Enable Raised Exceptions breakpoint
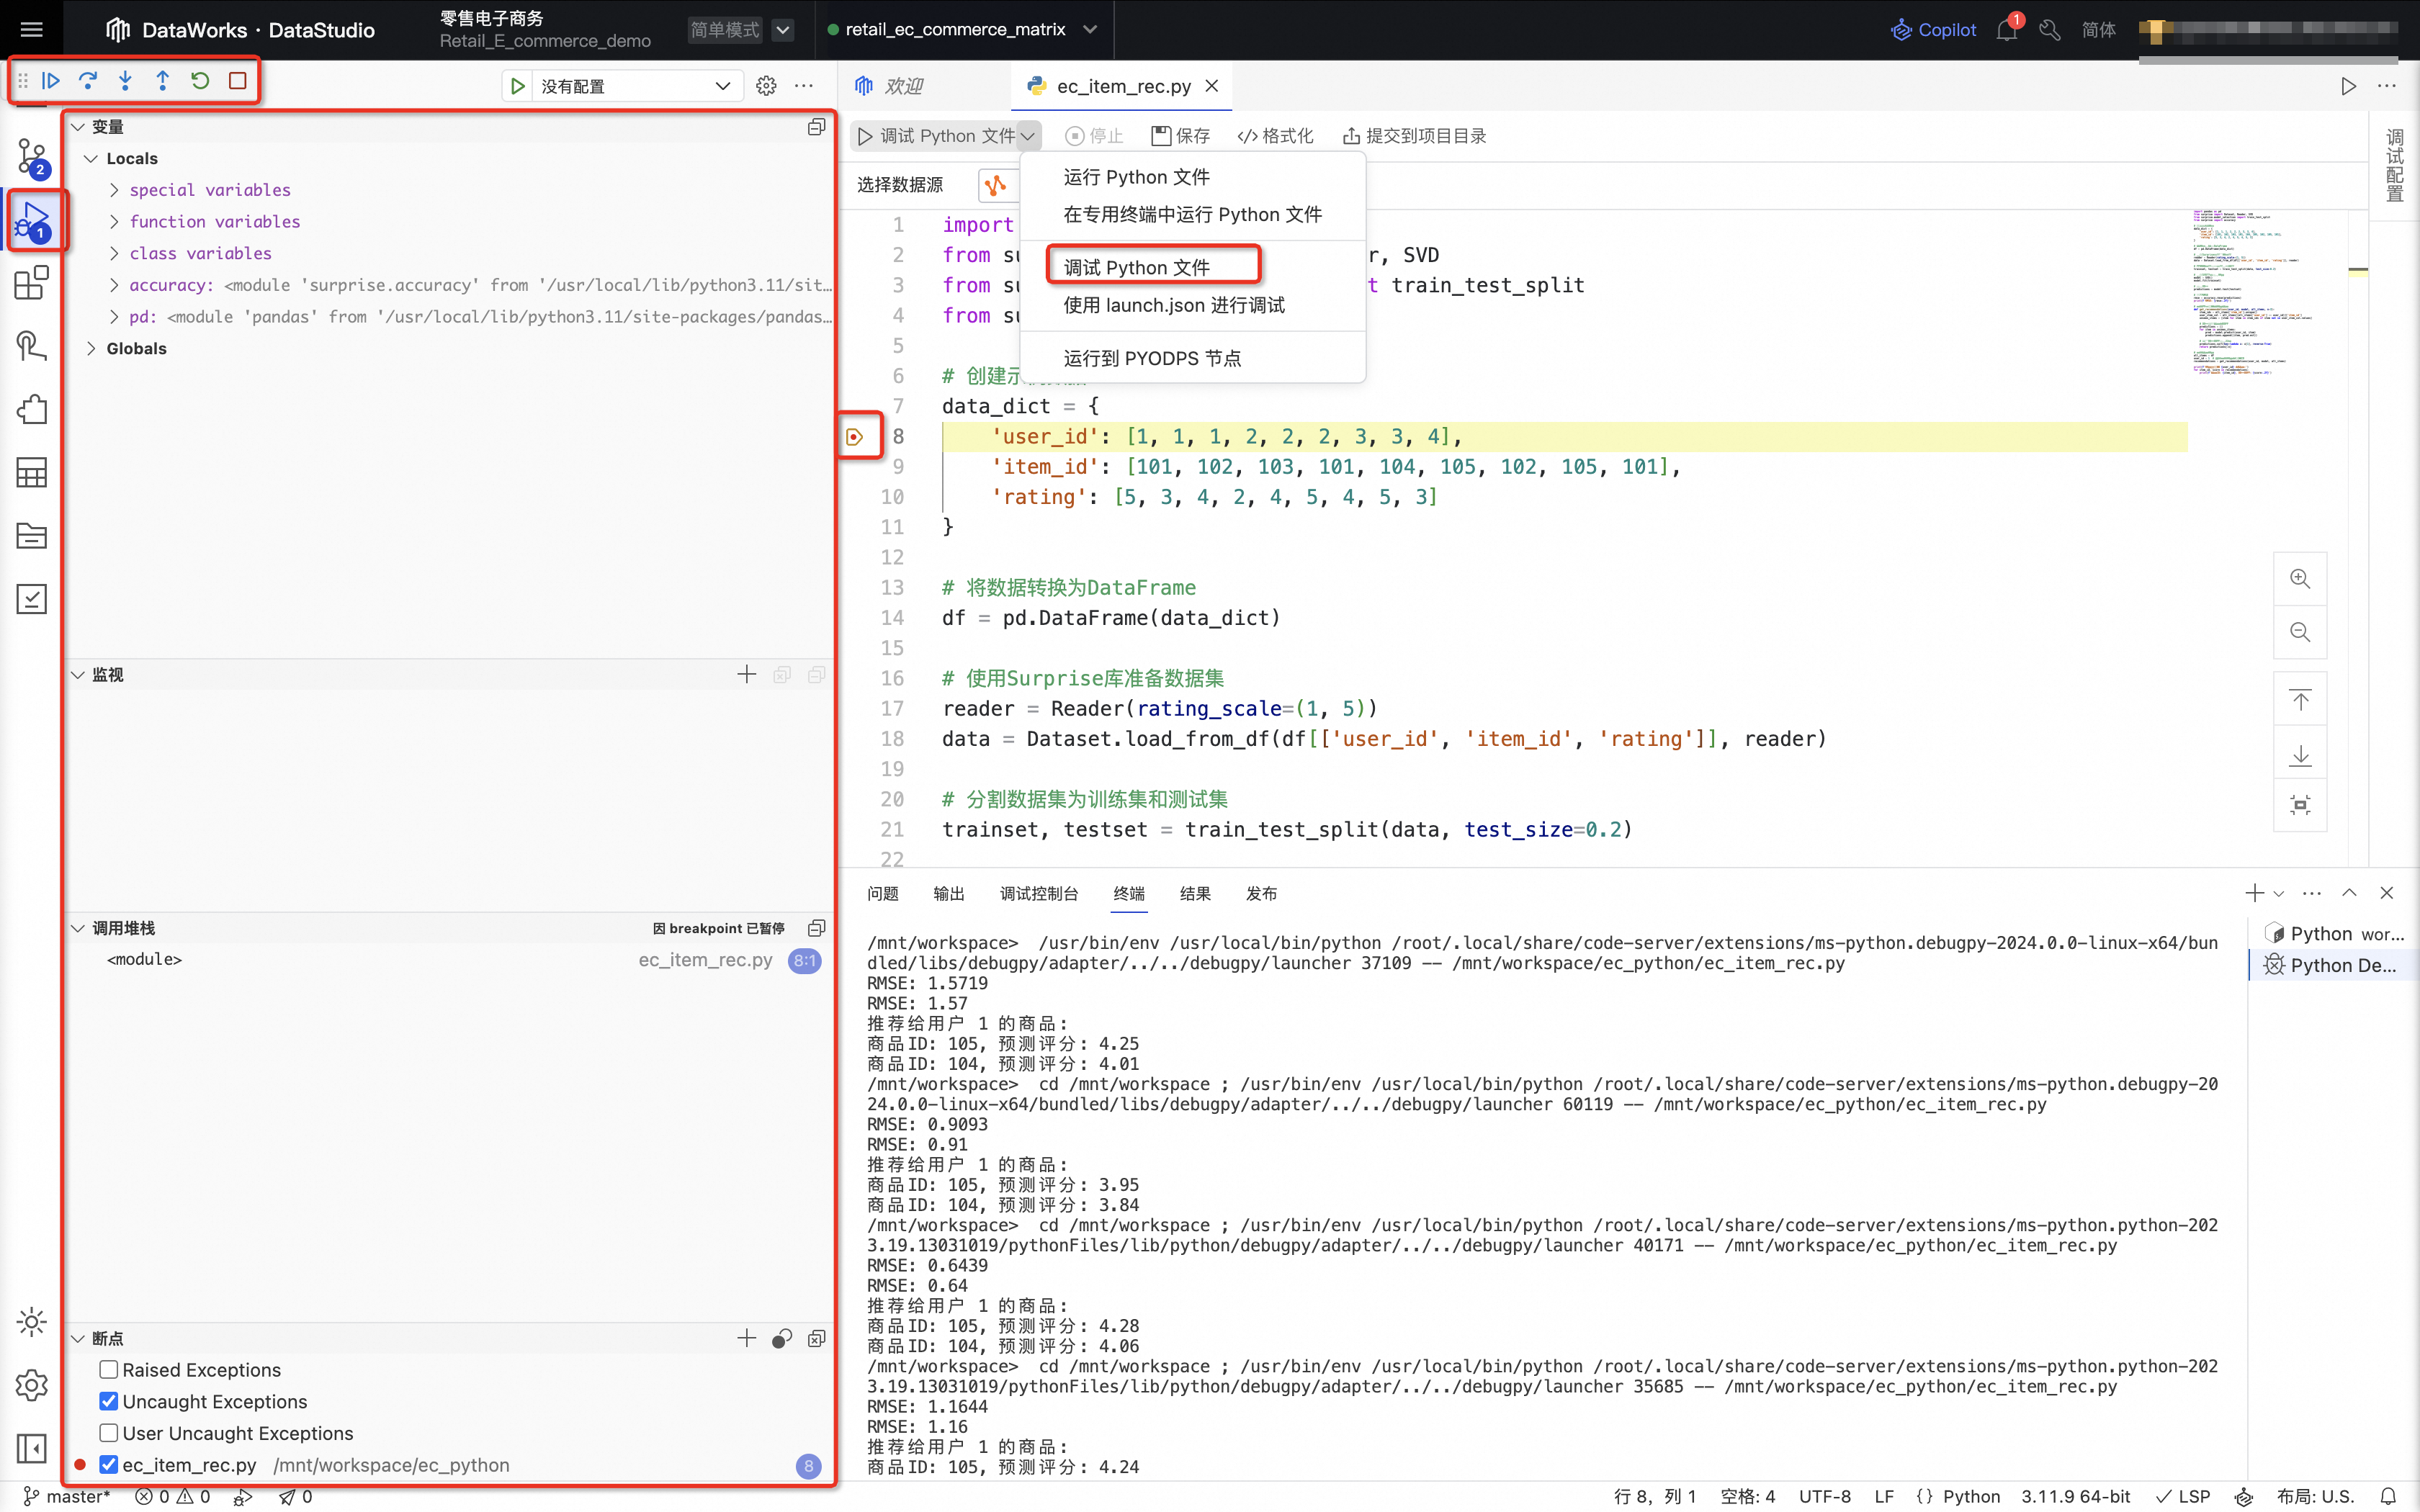 tap(109, 1370)
